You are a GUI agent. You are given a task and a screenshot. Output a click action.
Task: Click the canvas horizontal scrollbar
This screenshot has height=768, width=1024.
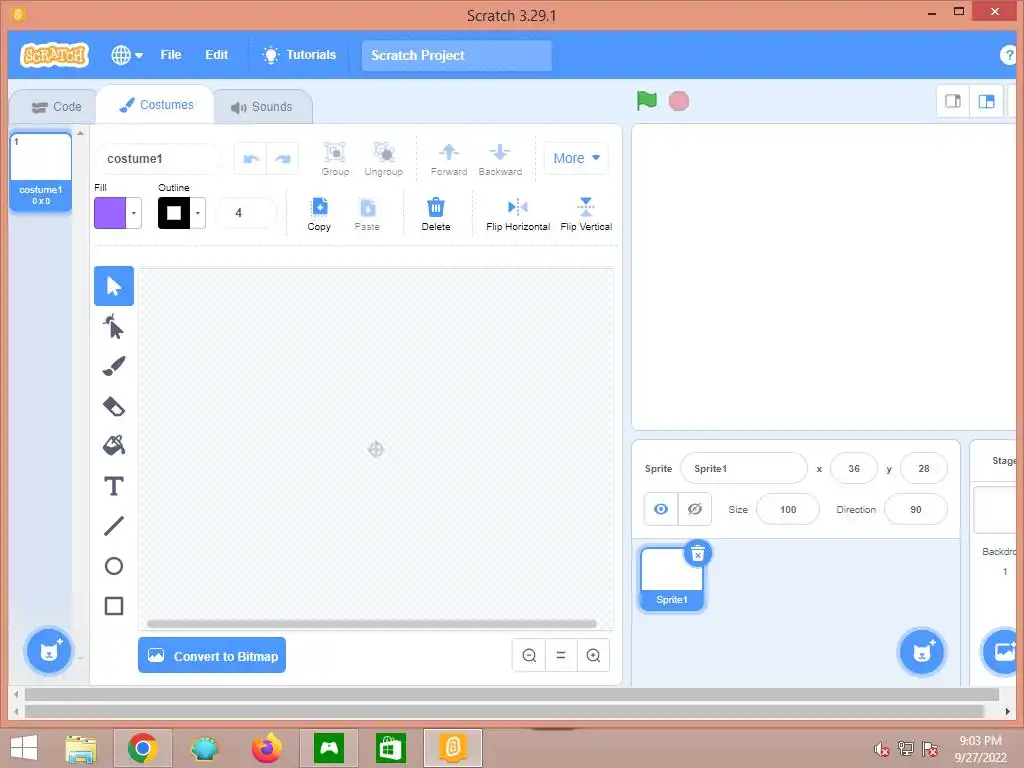tap(372, 624)
